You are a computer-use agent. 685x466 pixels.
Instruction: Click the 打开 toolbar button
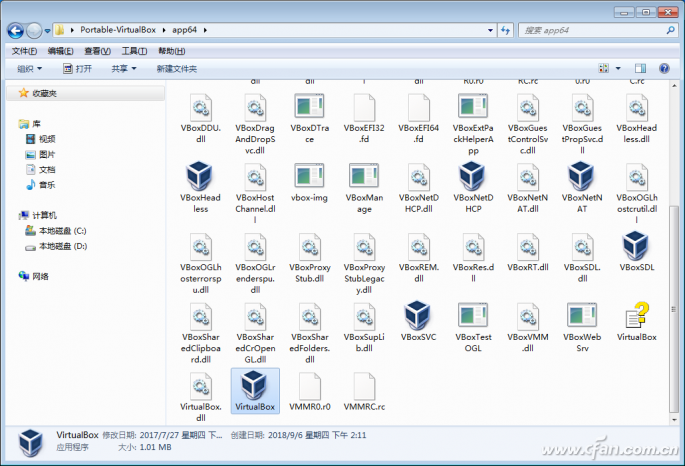[x=77, y=69]
